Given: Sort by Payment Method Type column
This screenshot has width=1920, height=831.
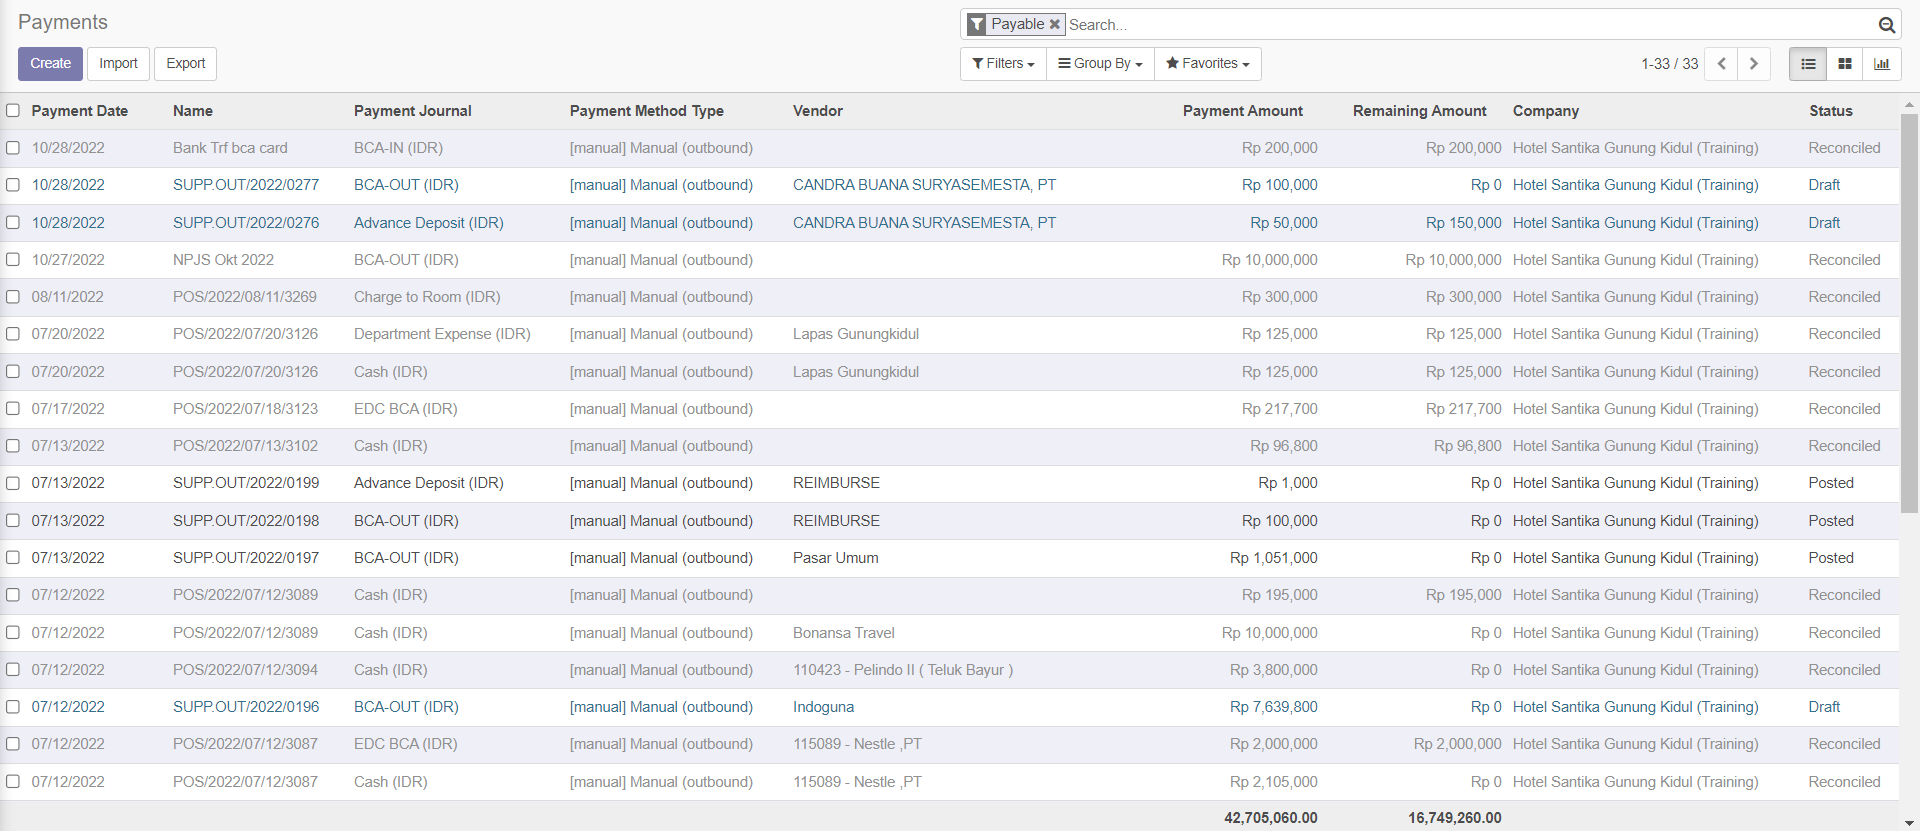Looking at the screenshot, I should coord(647,111).
